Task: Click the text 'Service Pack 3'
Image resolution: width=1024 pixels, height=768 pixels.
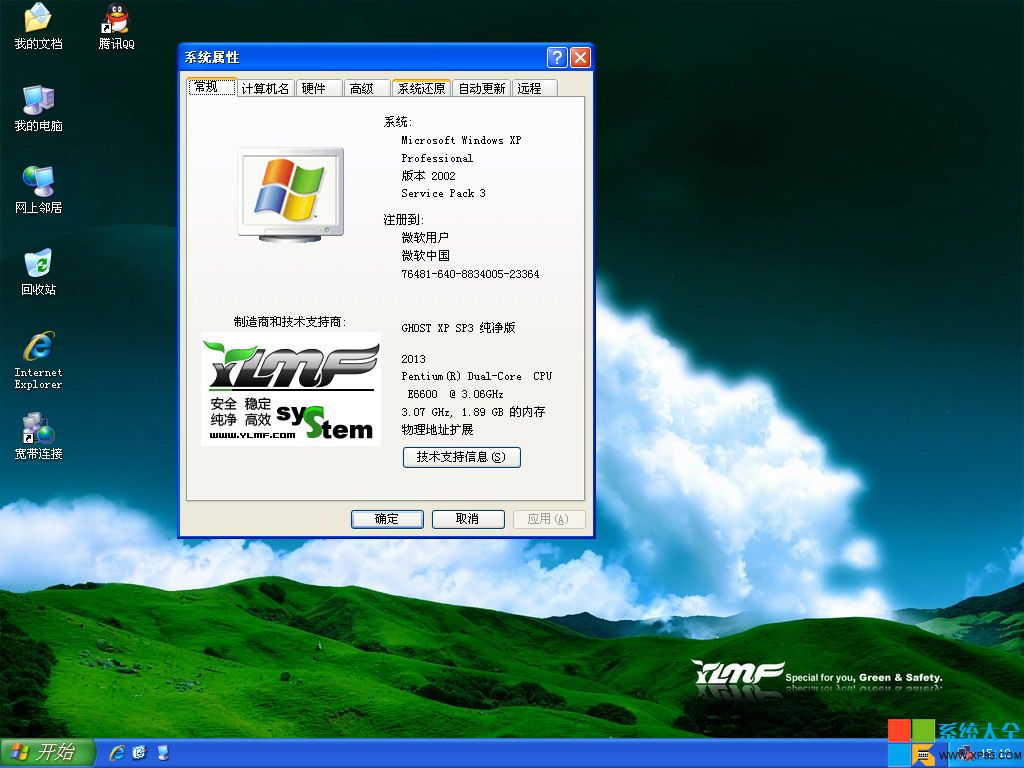Action: click(443, 193)
